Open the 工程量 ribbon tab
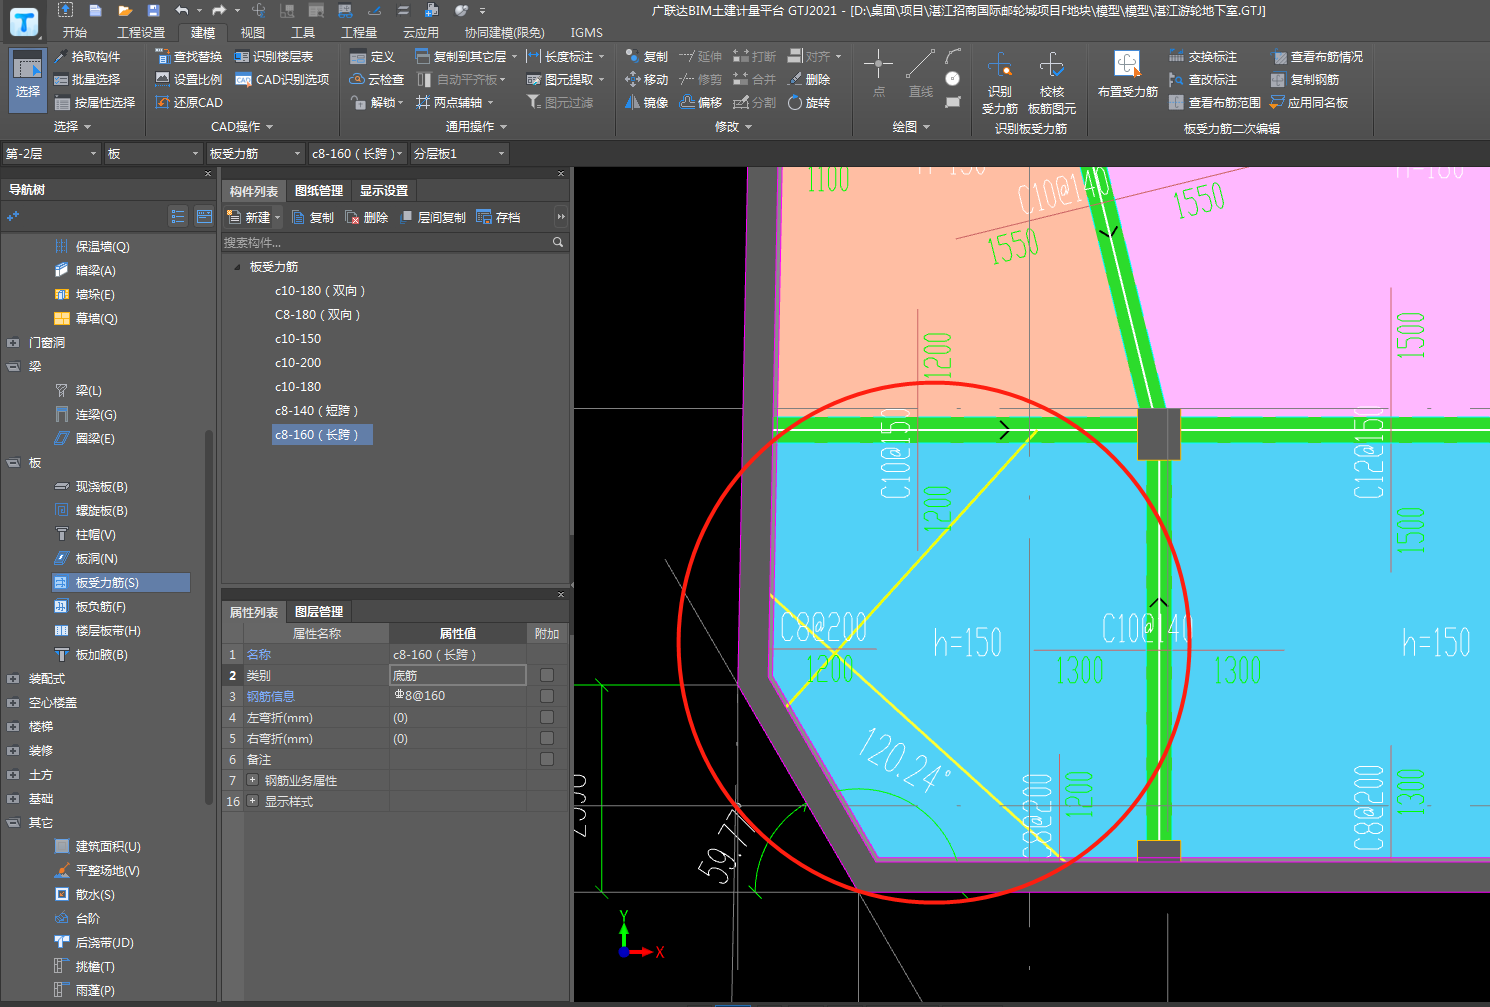 359,32
